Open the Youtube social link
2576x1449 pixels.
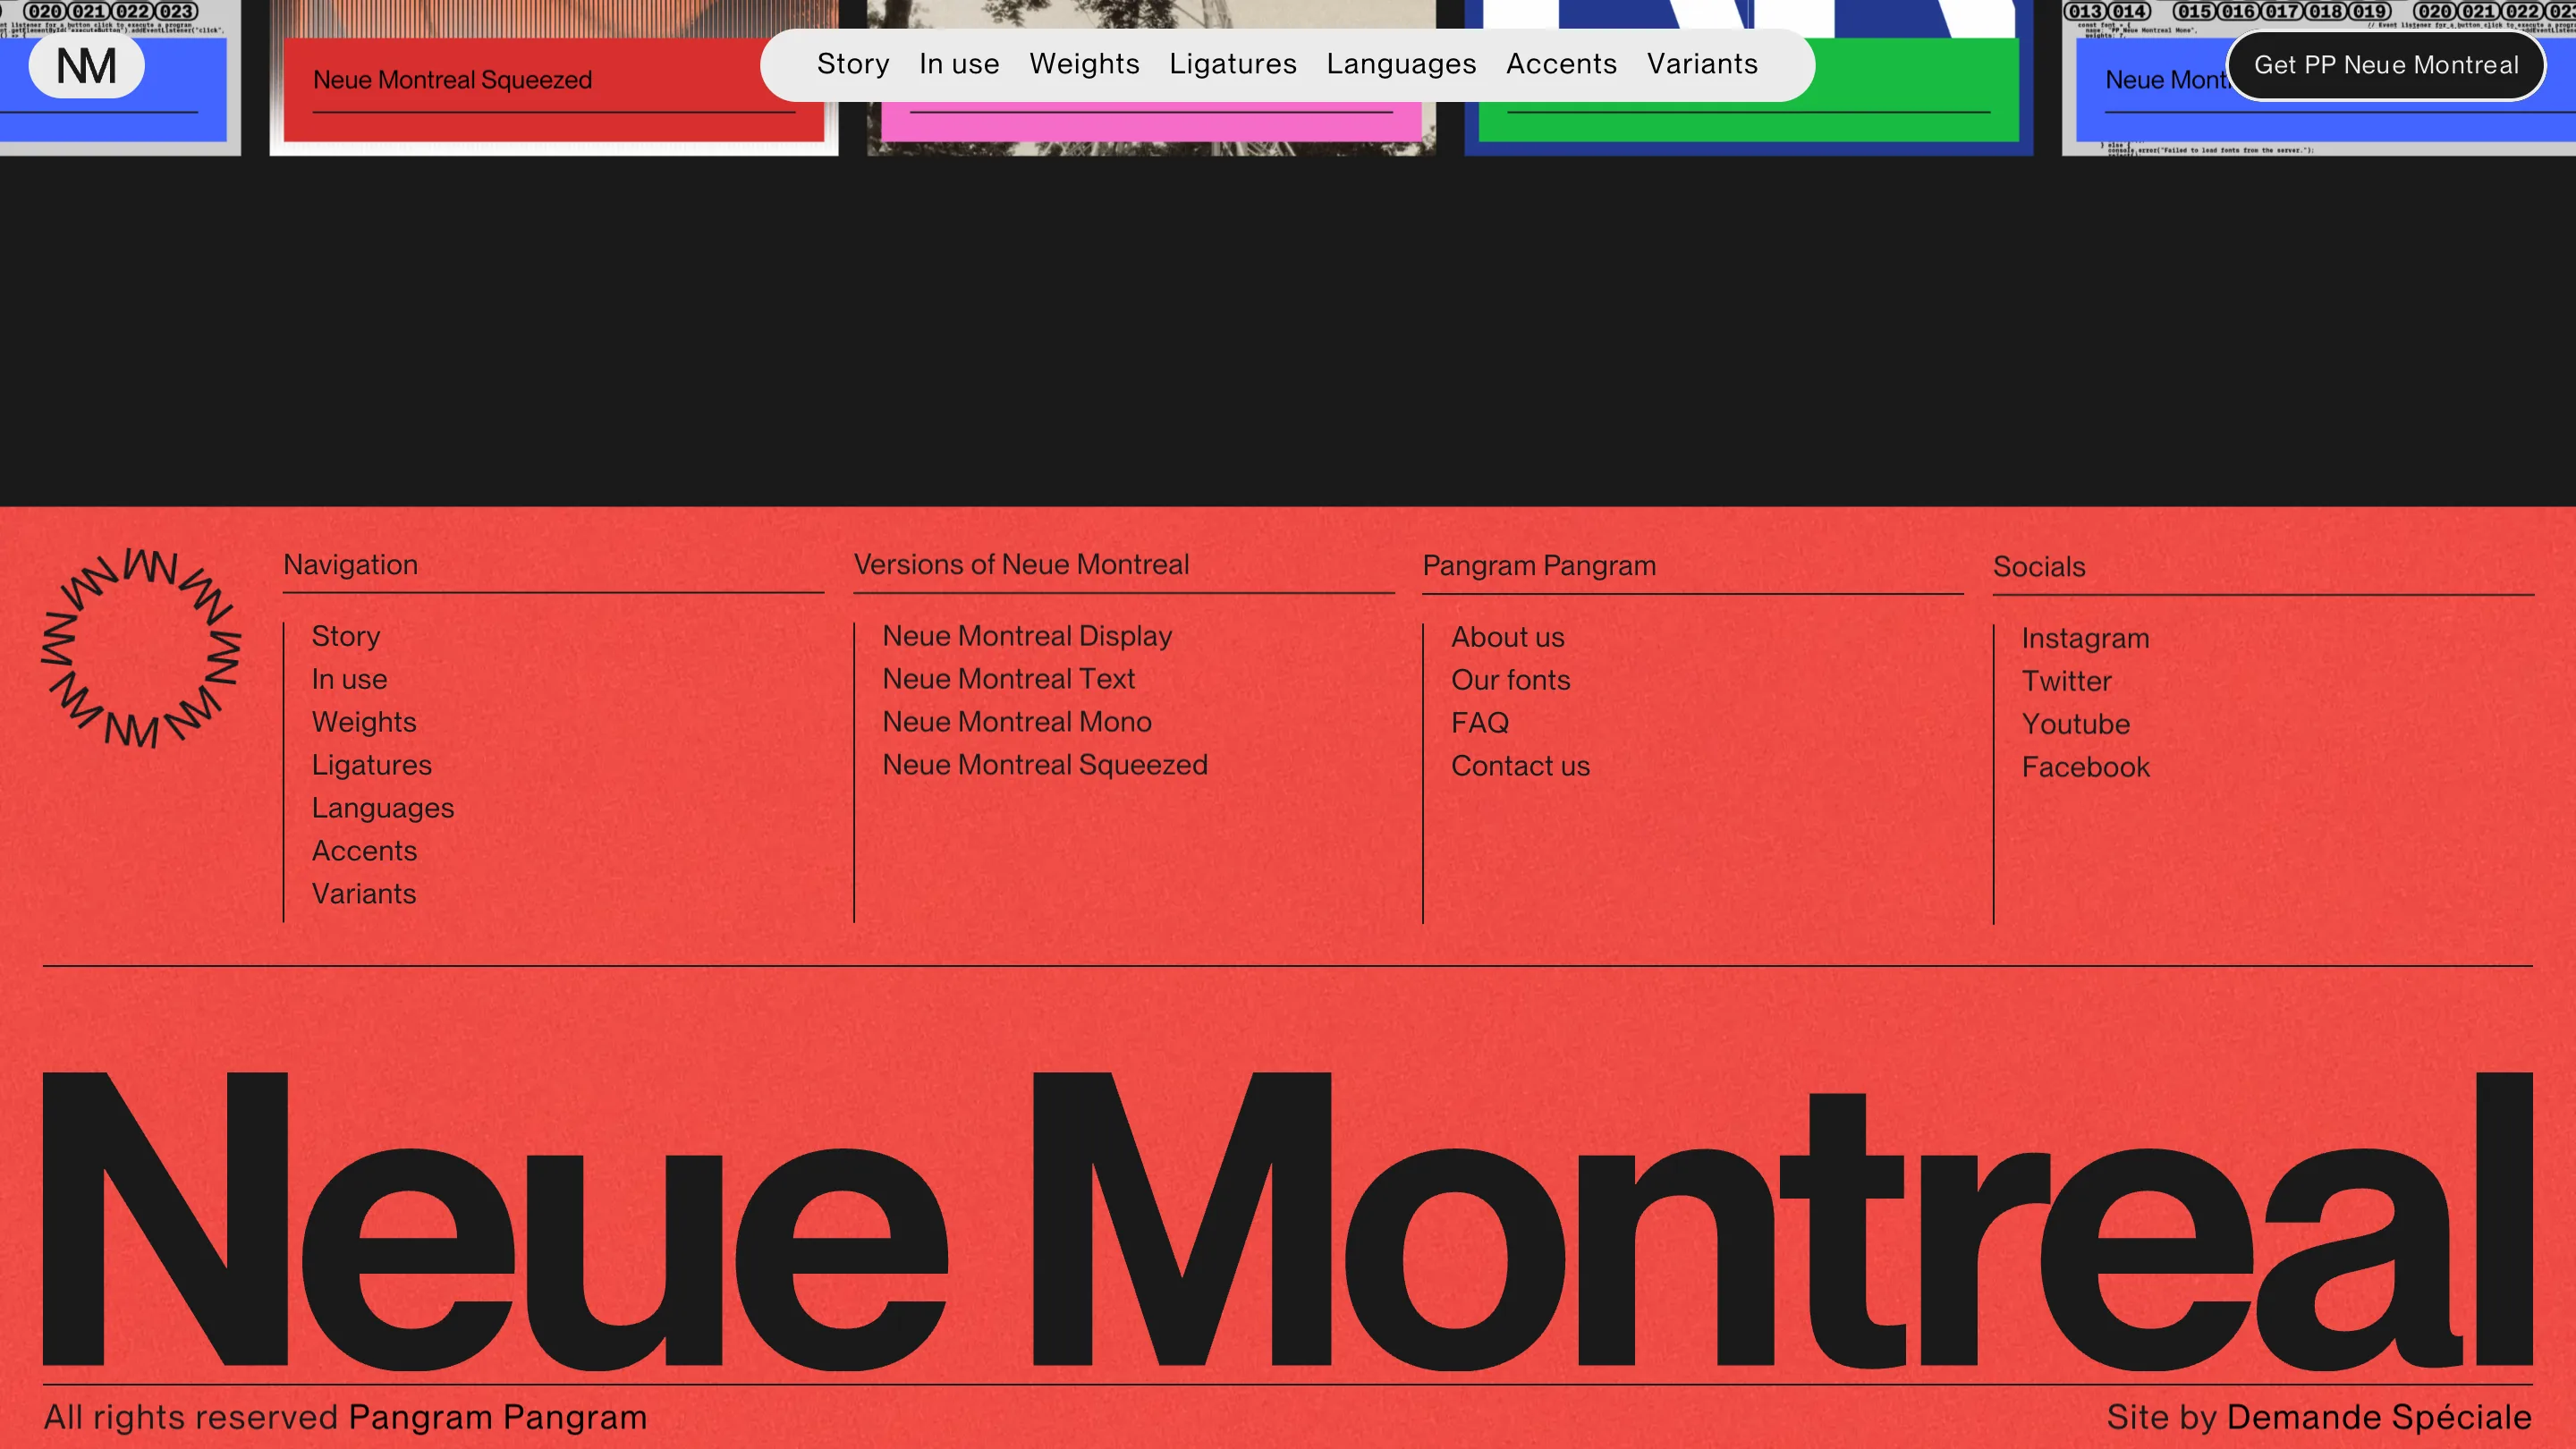[x=2076, y=724]
